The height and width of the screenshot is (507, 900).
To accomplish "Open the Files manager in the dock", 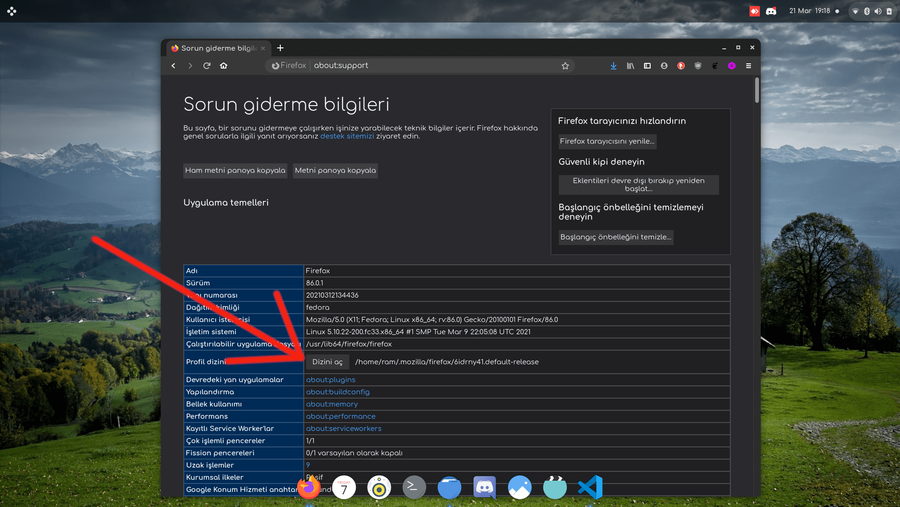I will [x=449, y=487].
